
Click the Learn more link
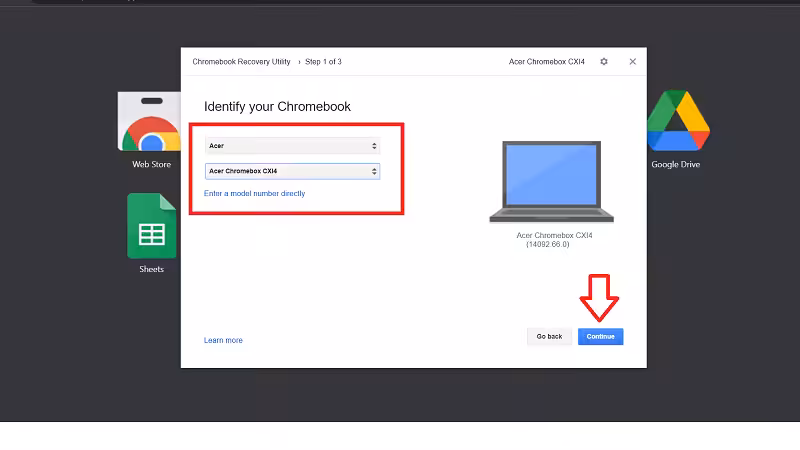point(223,340)
